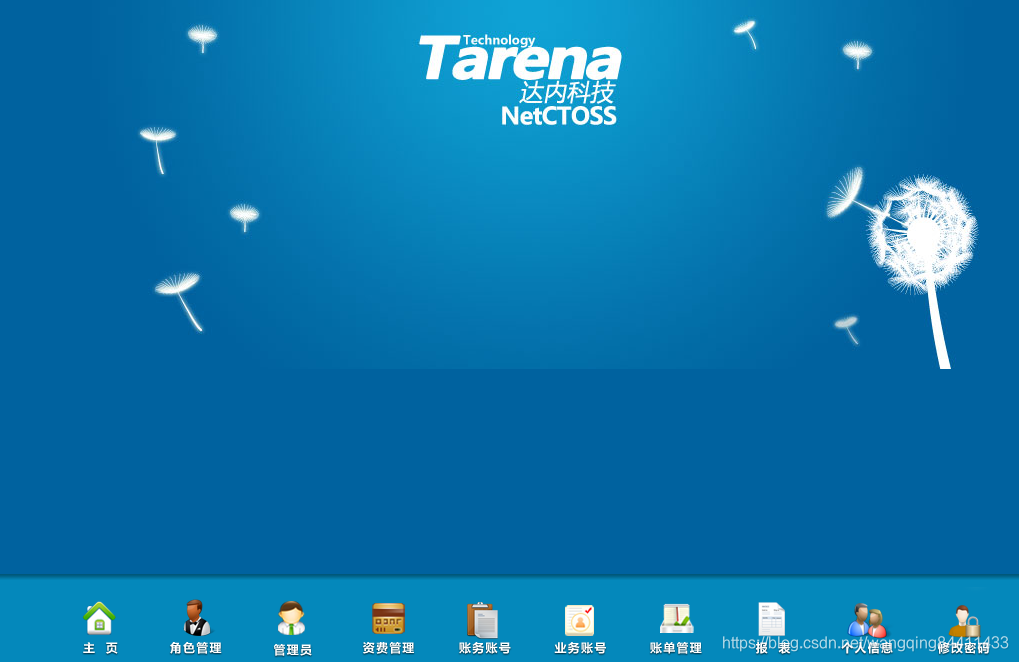This screenshot has height=662, width=1019.
Task: Open the 主页 home icon
Action: [99, 618]
